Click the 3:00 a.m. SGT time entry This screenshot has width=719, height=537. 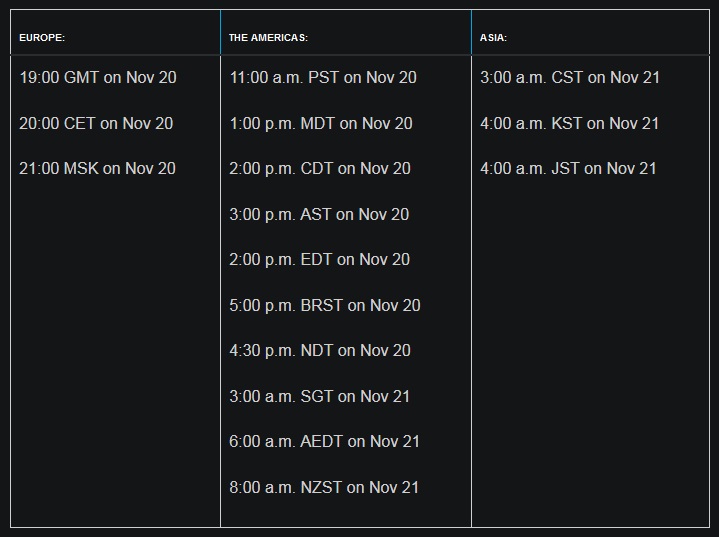[x=319, y=396]
